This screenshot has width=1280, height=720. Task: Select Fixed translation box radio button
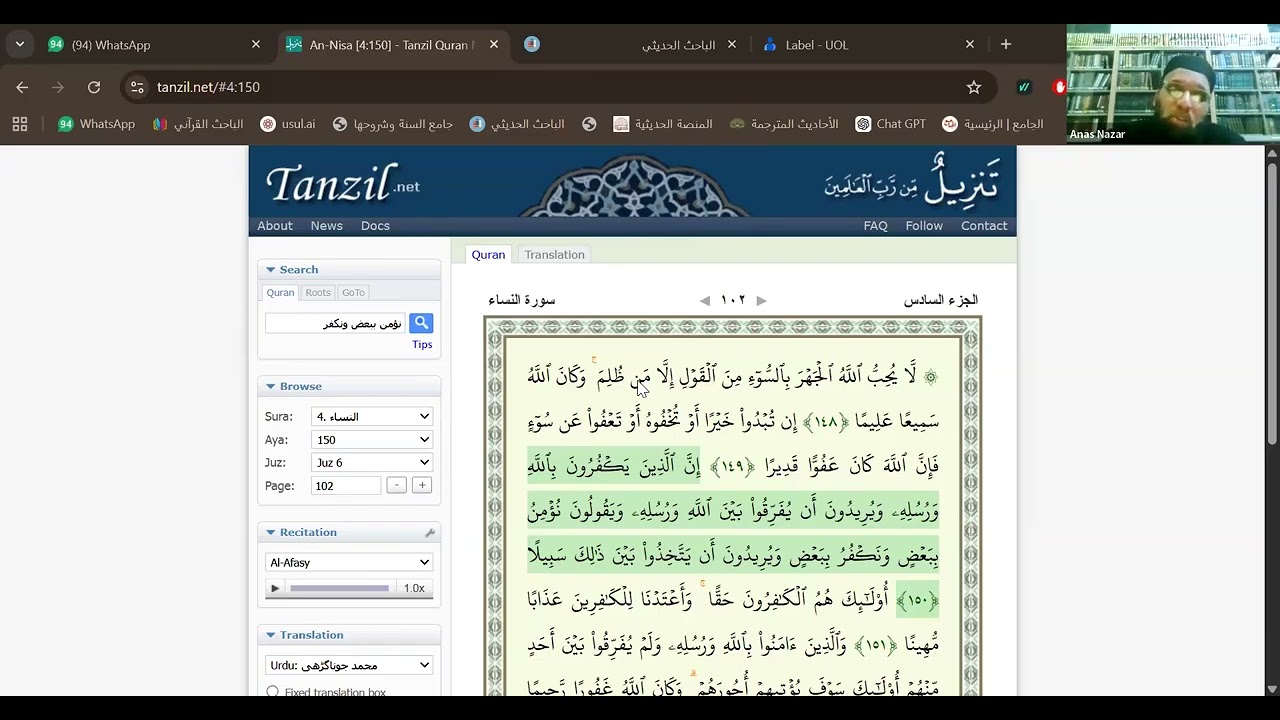pos(272,692)
